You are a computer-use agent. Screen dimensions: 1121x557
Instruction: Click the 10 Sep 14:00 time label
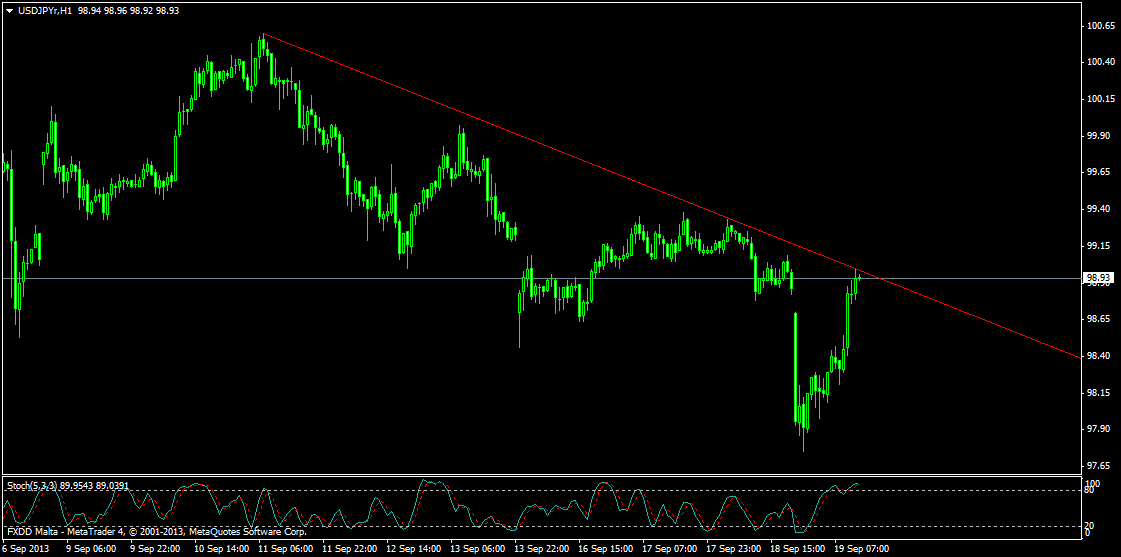(x=222, y=549)
